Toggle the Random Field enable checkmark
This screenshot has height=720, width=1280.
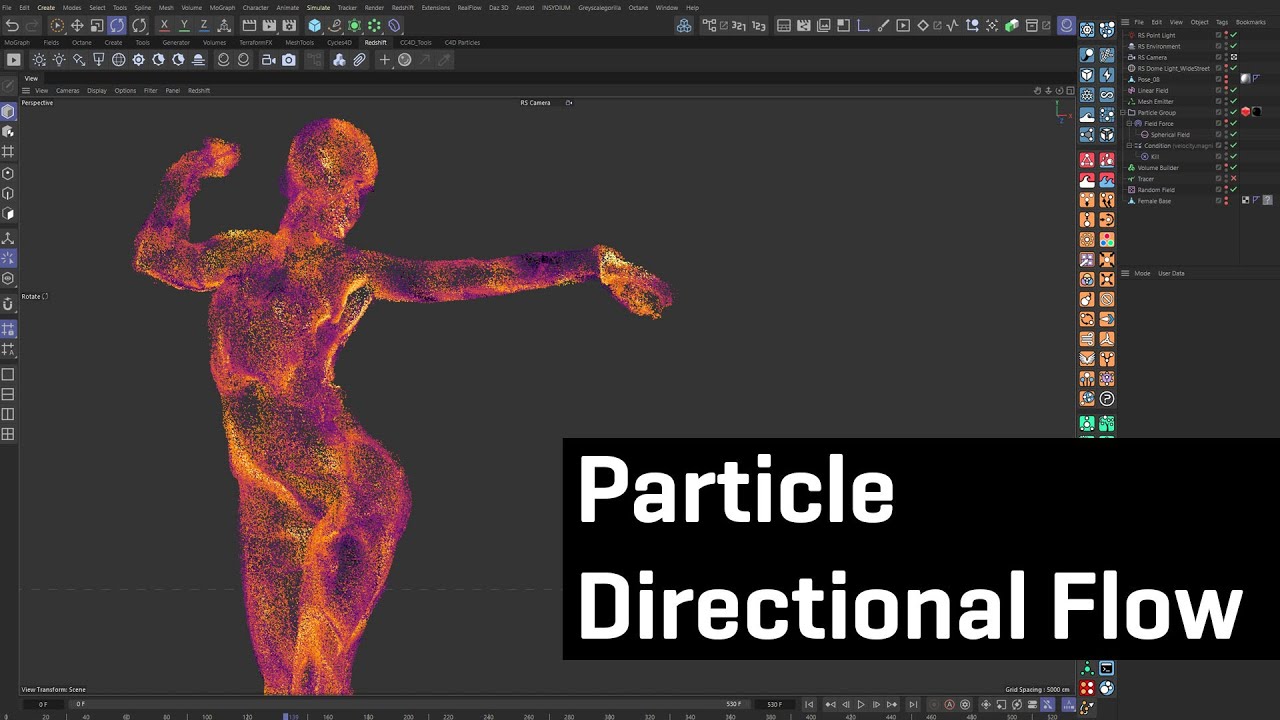point(1234,190)
